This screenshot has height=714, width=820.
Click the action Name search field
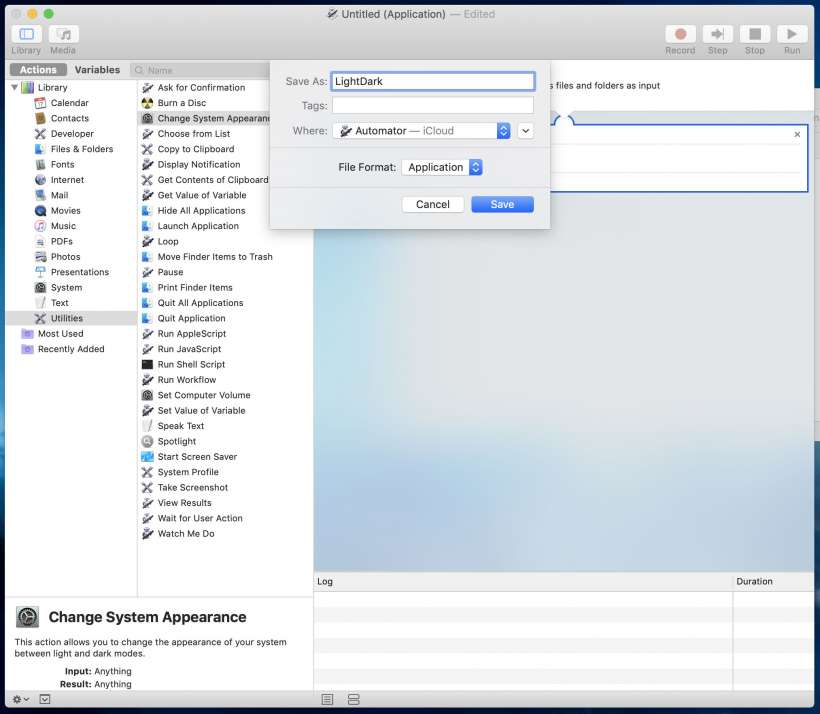pyautogui.click(x=201, y=70)
